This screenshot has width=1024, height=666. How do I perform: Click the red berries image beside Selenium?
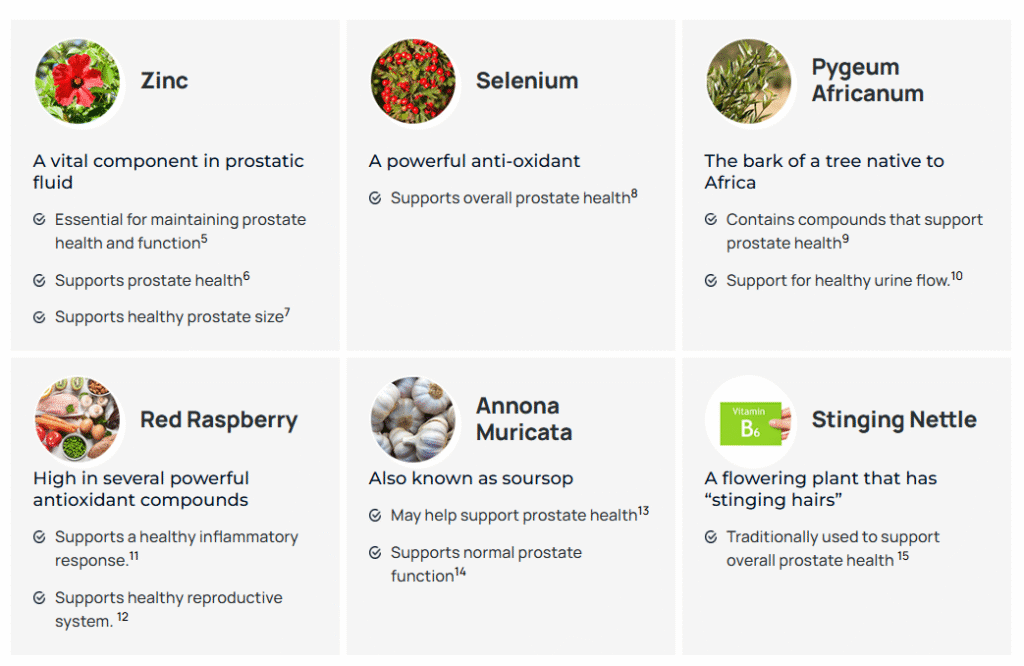point(413,81)
